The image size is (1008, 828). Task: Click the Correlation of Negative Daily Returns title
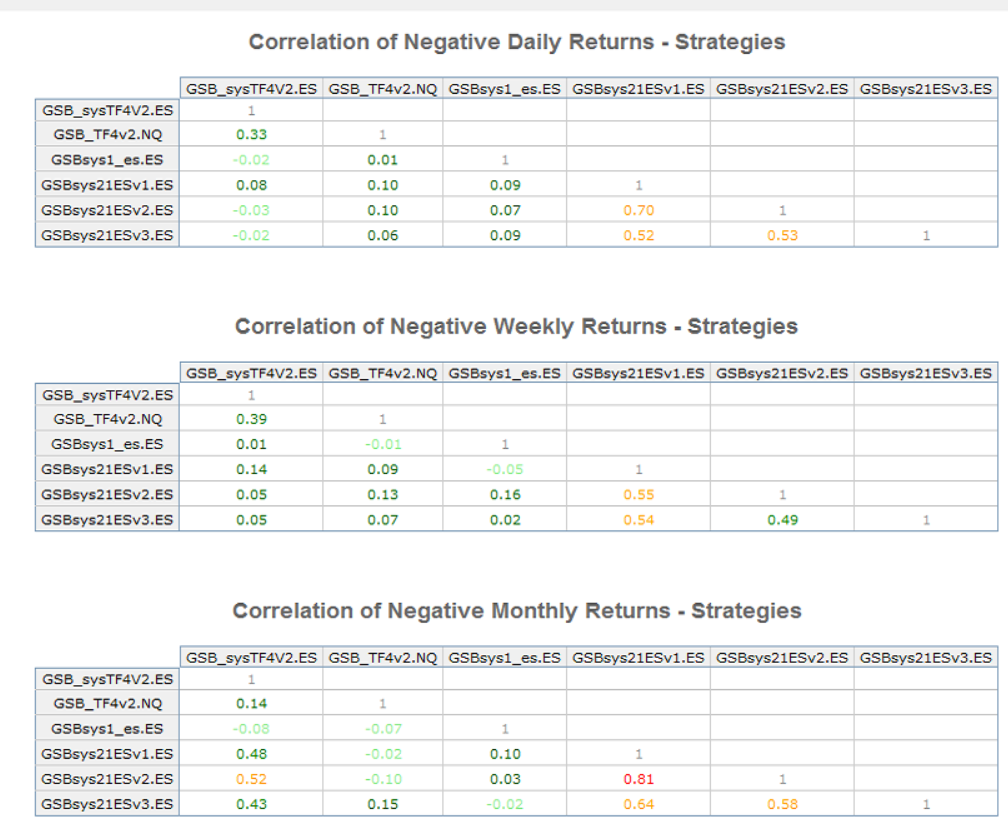(x=516, y=42)
